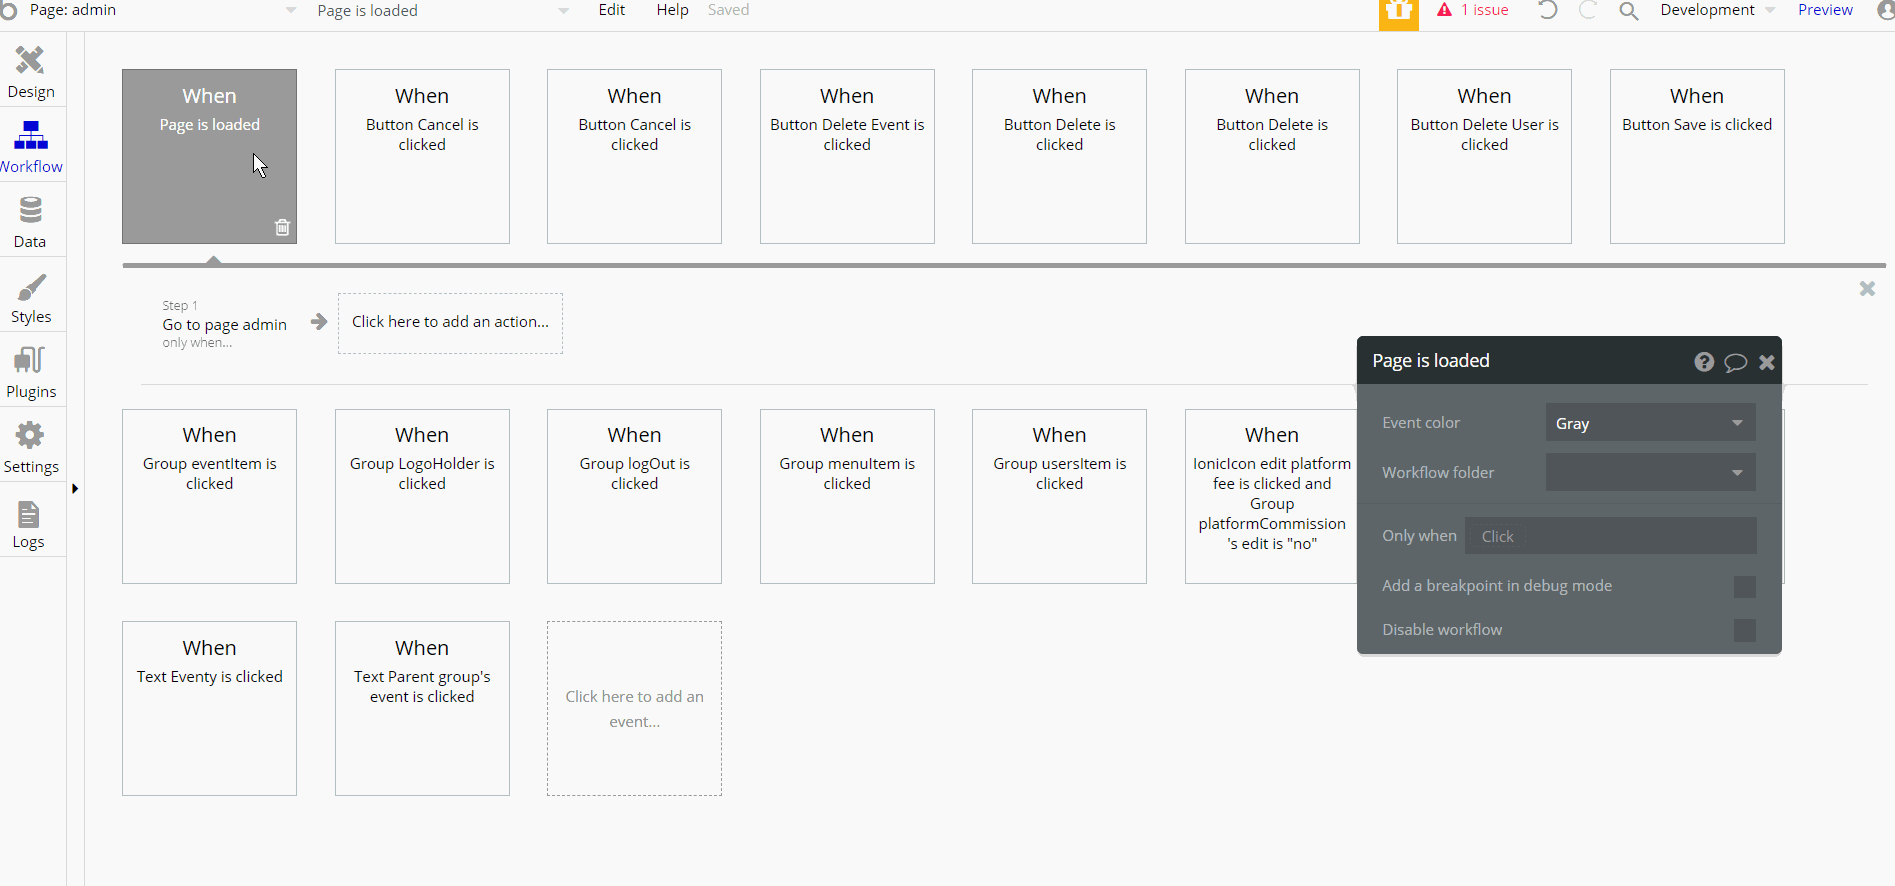This screenshot has width=1895, height=886.
Task: Open the Data tab
Action: [31, 222]
